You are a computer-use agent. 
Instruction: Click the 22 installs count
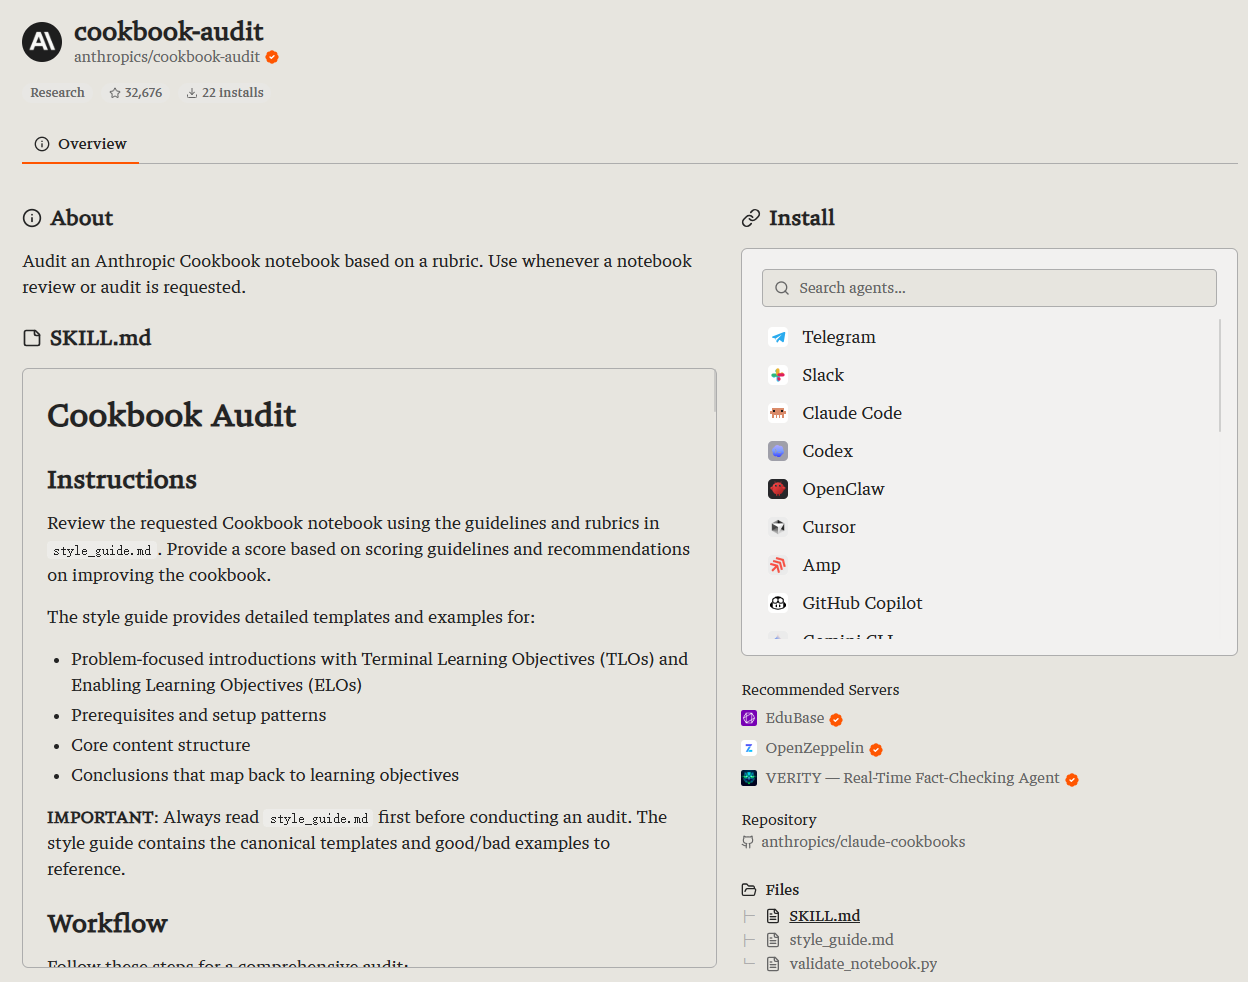pyautogui.click(x=233, y=93)
